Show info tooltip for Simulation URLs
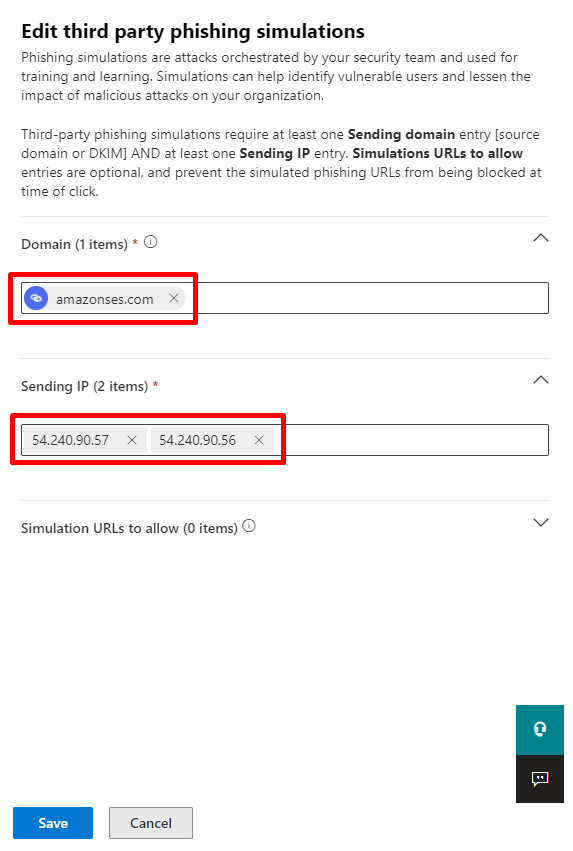573x851 pixels. 249,526
